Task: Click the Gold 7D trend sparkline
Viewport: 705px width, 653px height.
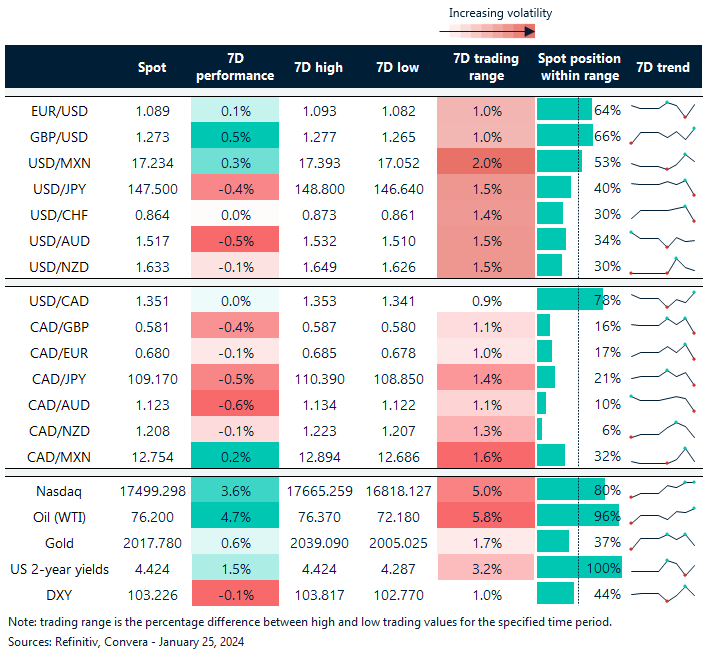Action: (662, 541)
